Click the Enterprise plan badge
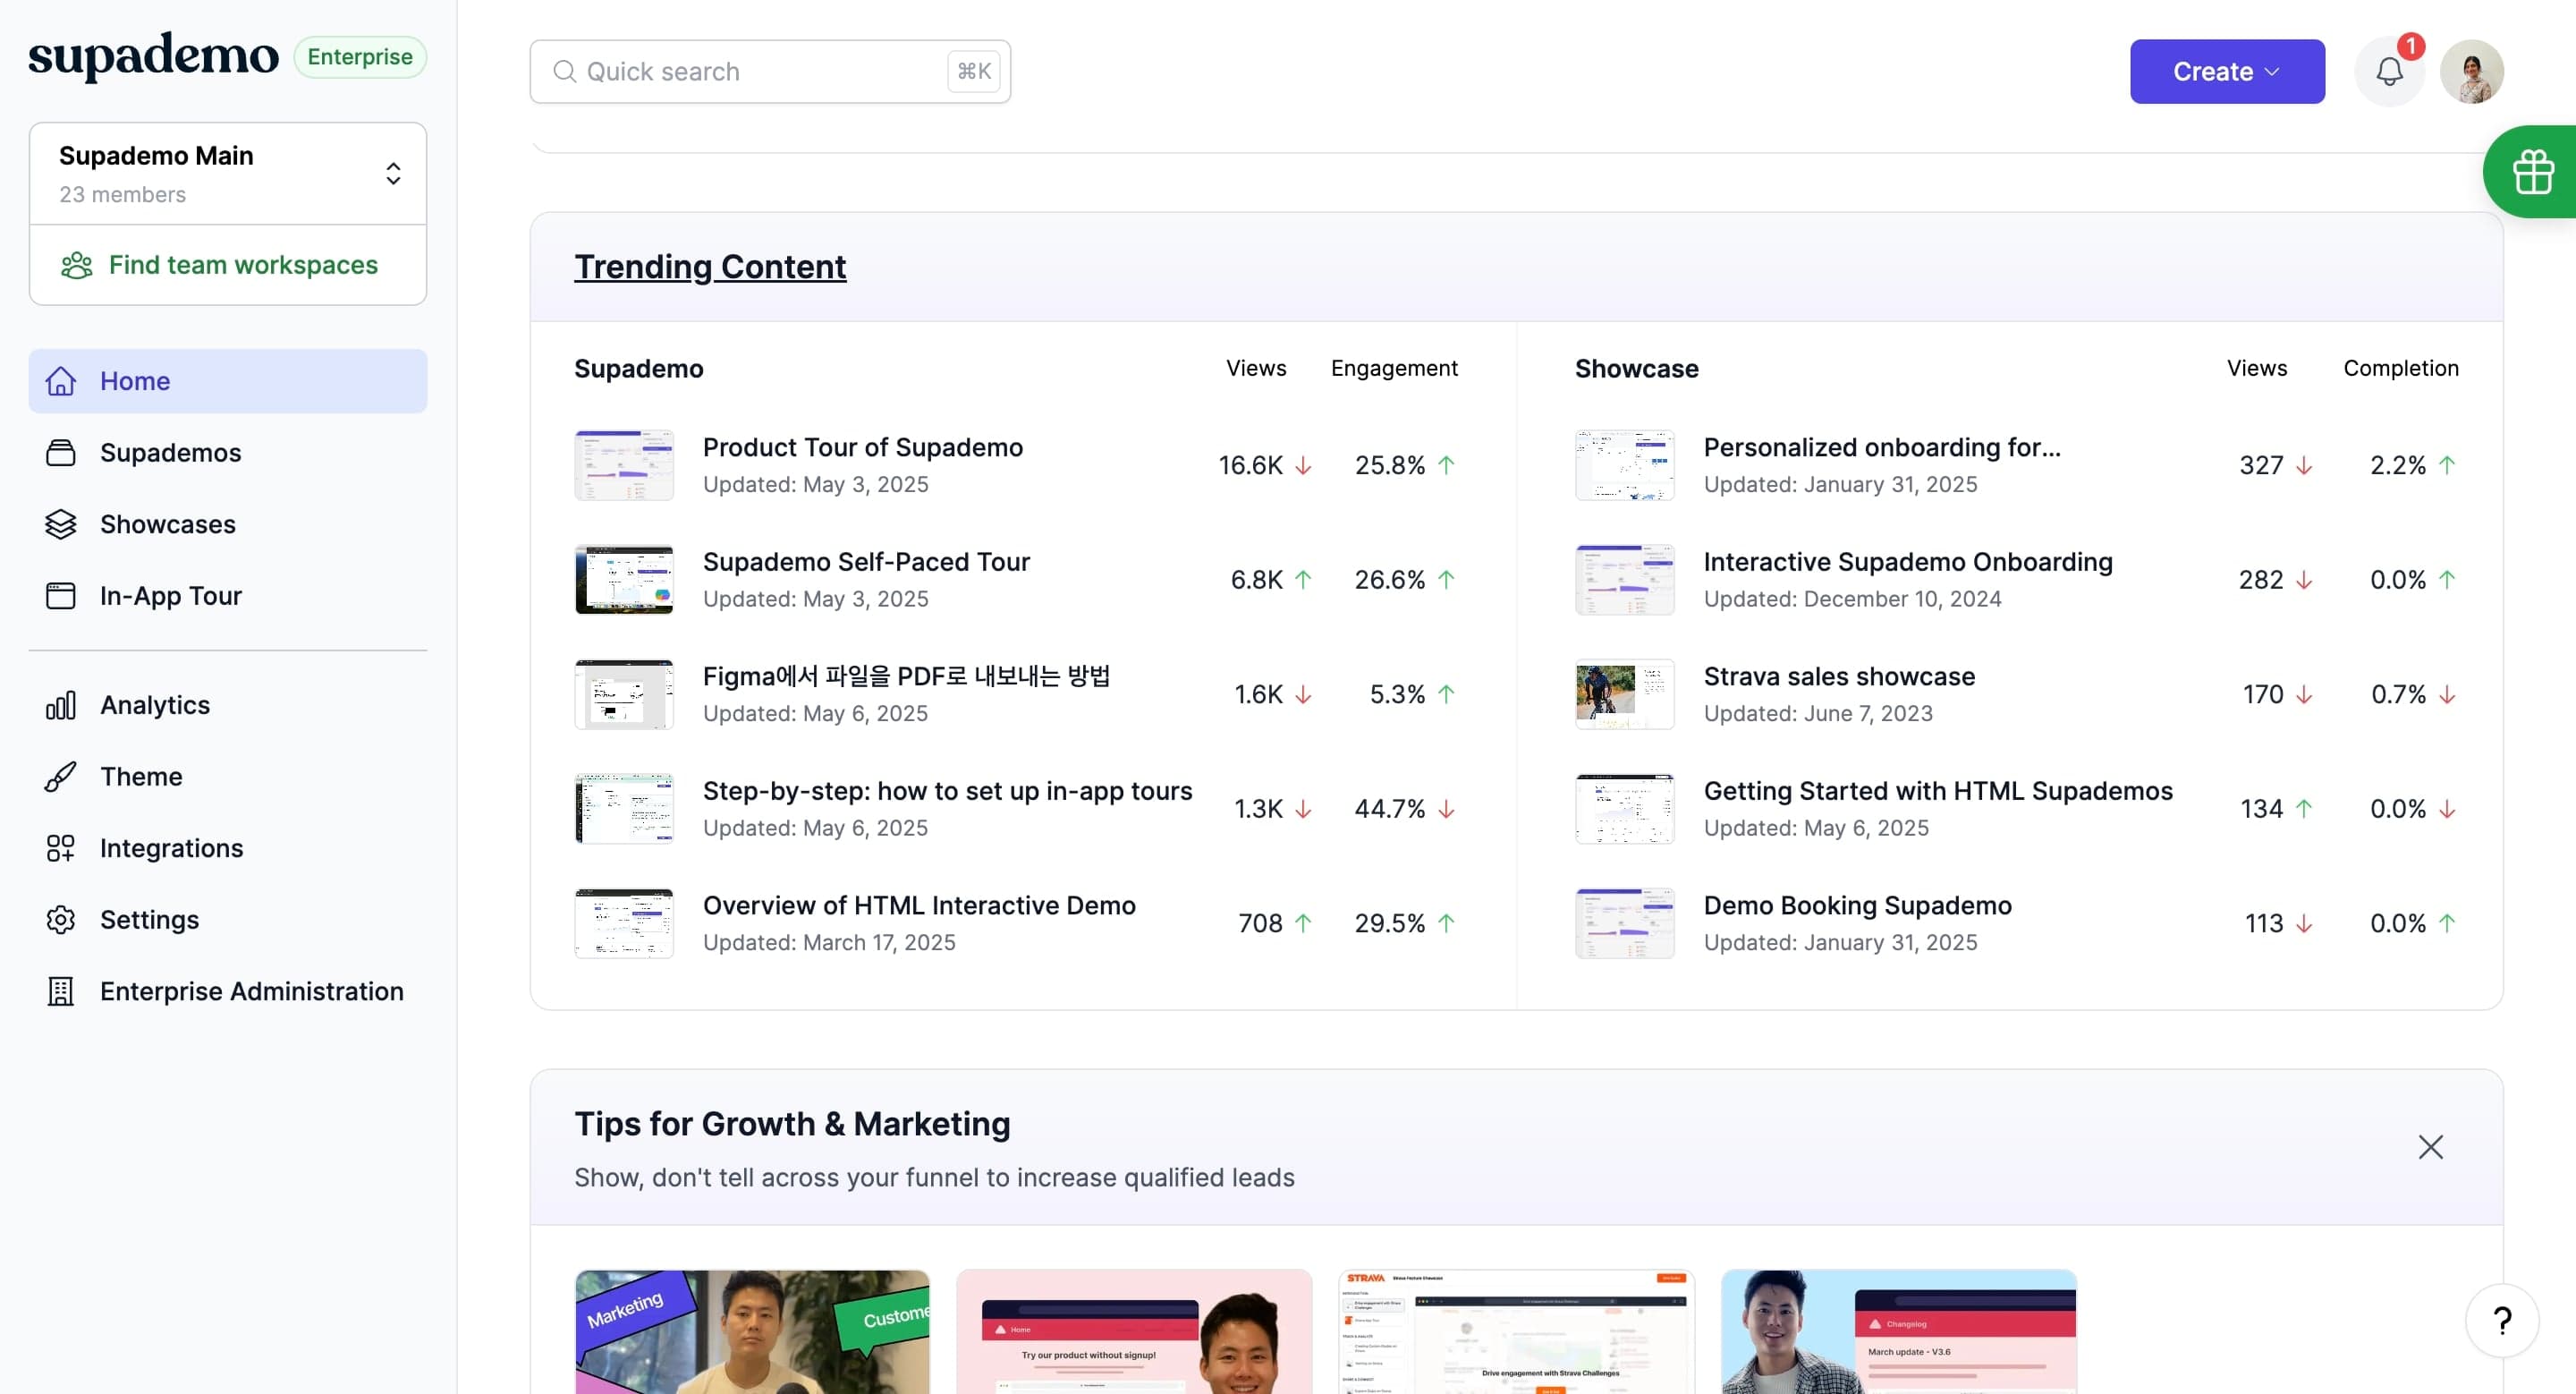Viewport: 2576px width, 1394px height. click(360, 56)
